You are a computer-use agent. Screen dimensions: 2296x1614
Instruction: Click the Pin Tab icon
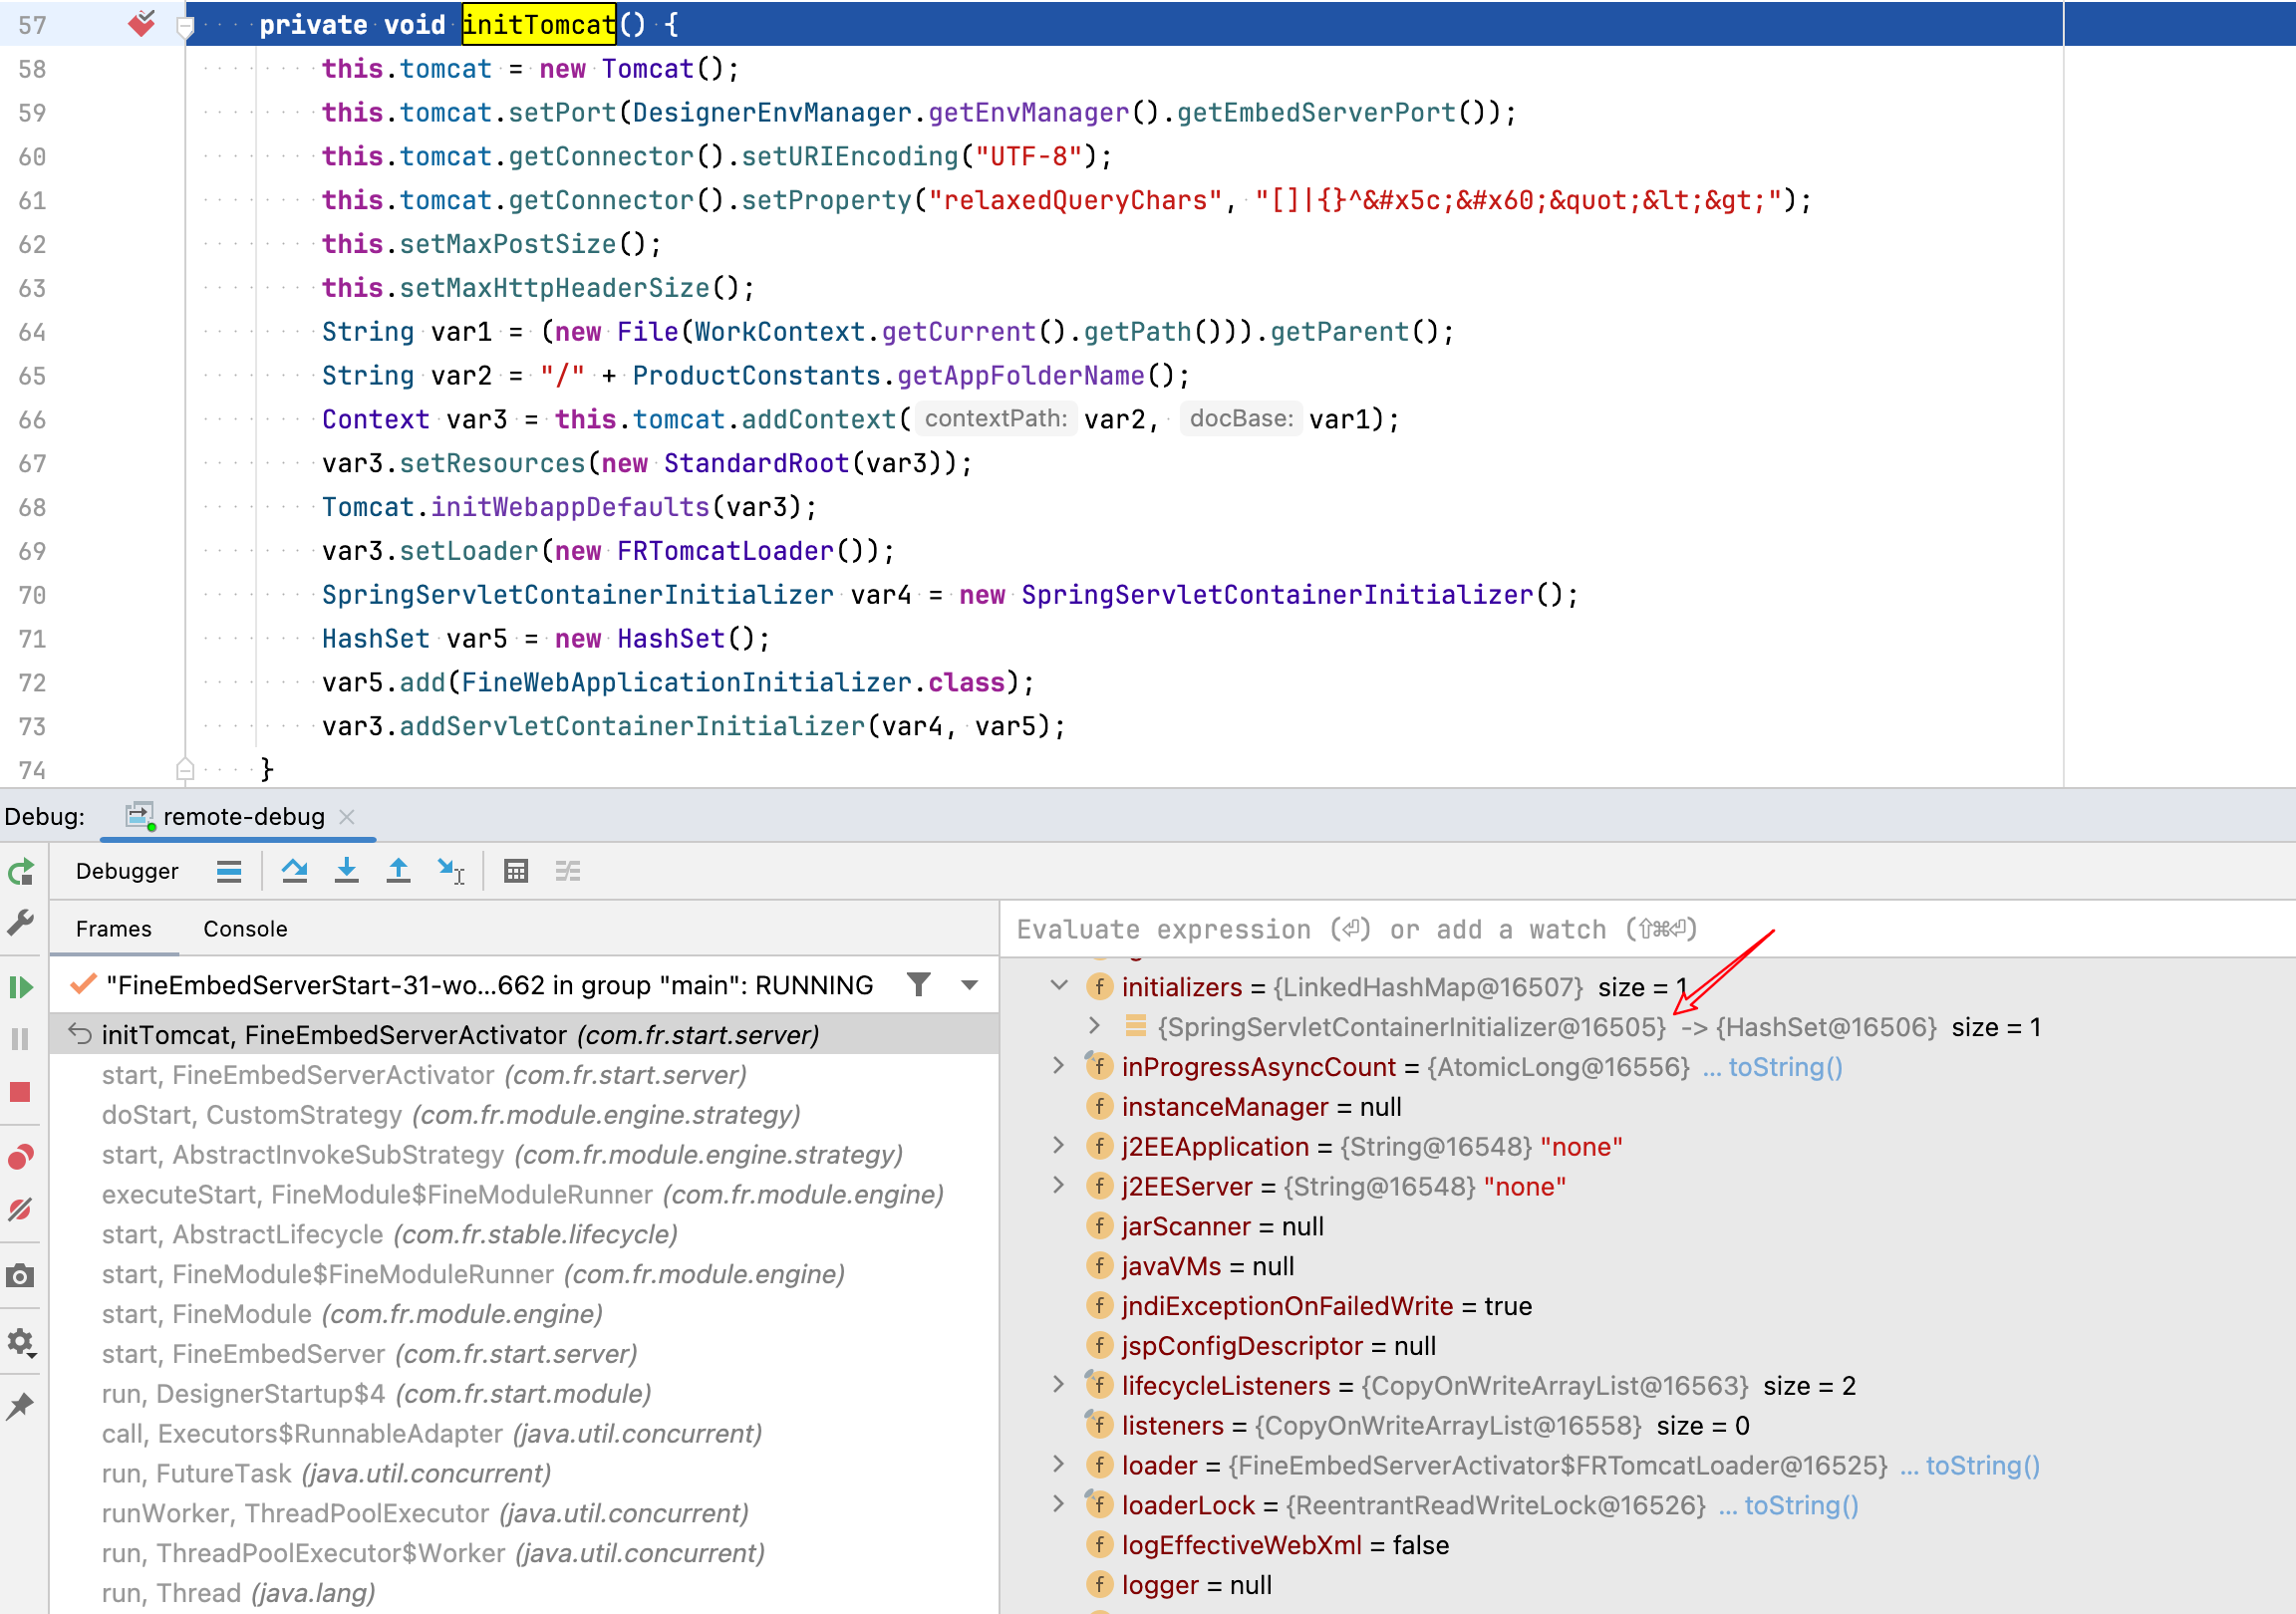point(21,1406)
